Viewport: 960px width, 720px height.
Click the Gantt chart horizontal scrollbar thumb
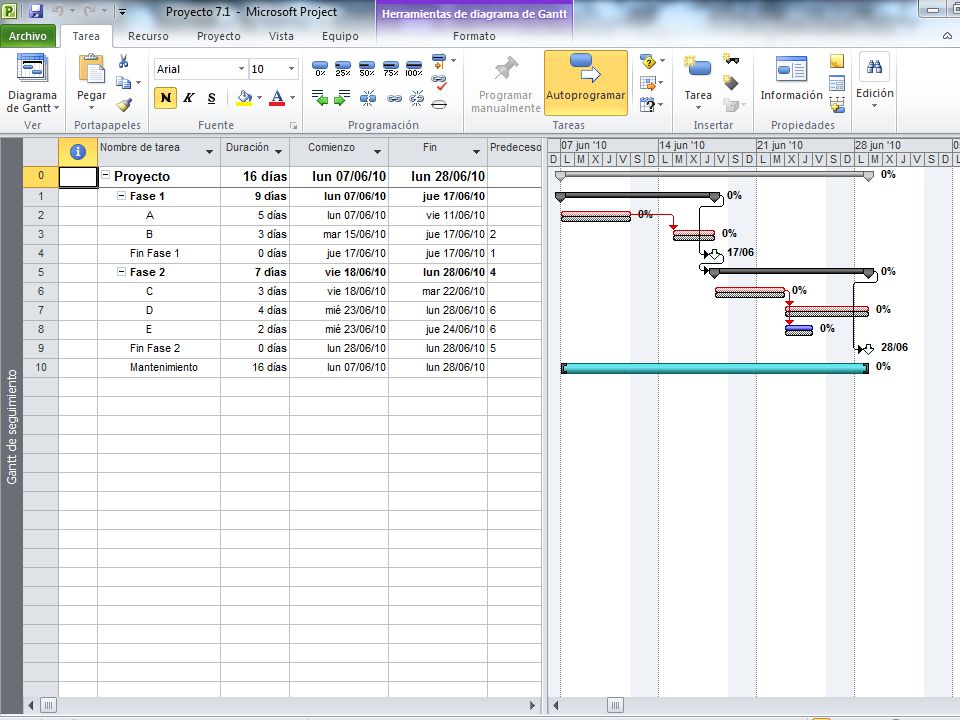pyautogui.click(x=615, y=705)
